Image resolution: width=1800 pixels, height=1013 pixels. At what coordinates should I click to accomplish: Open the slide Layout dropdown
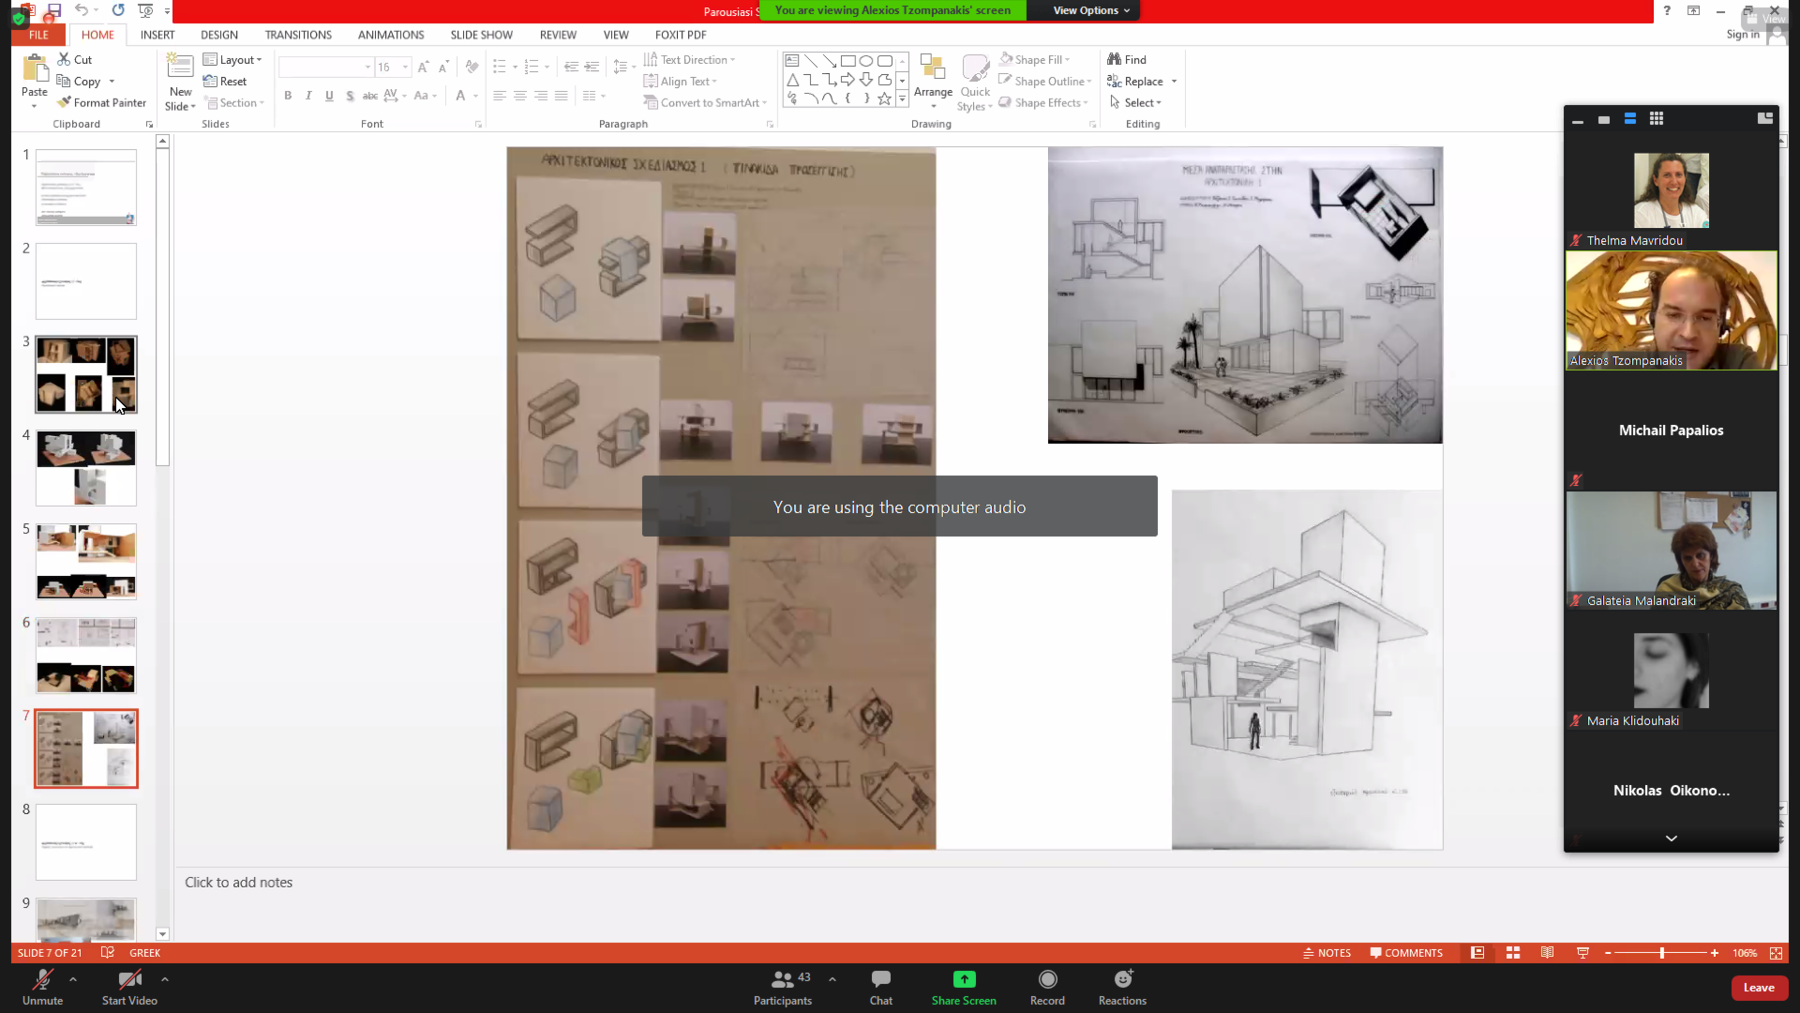[x=233, y=60]
